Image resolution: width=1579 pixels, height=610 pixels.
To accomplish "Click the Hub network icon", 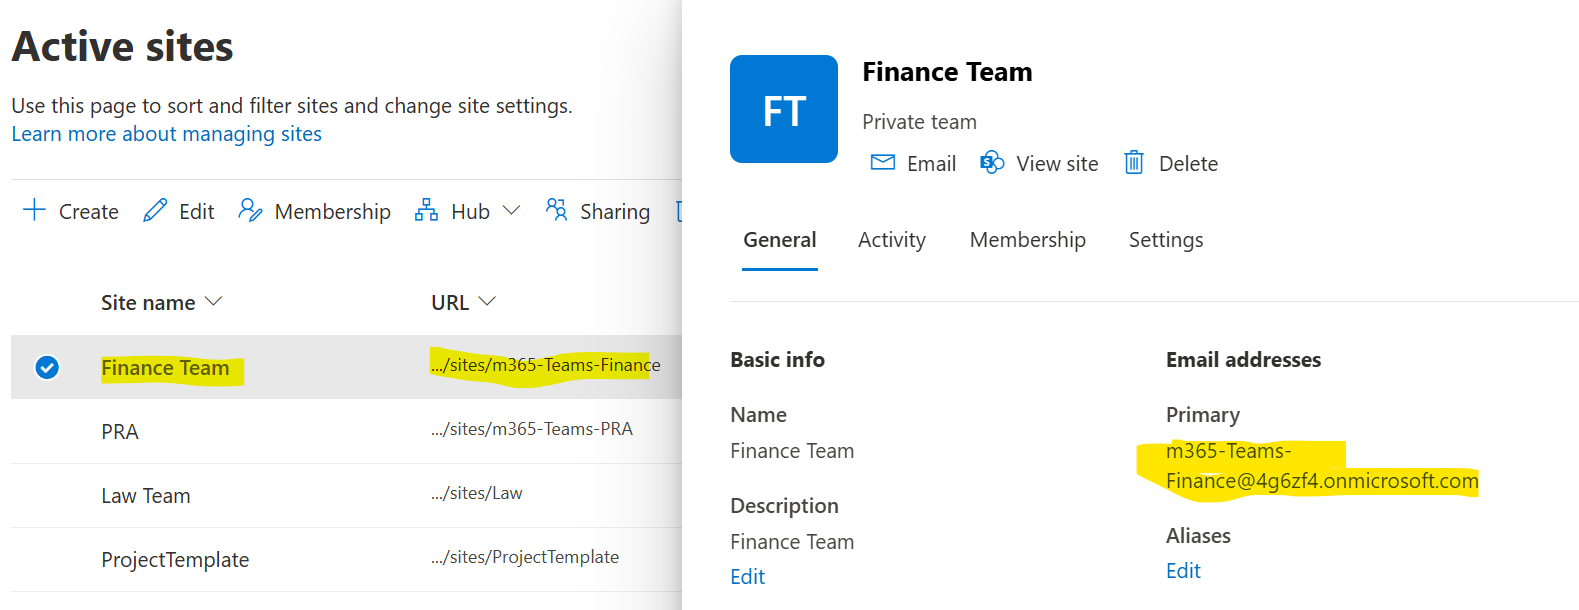I will pos(427,210).
